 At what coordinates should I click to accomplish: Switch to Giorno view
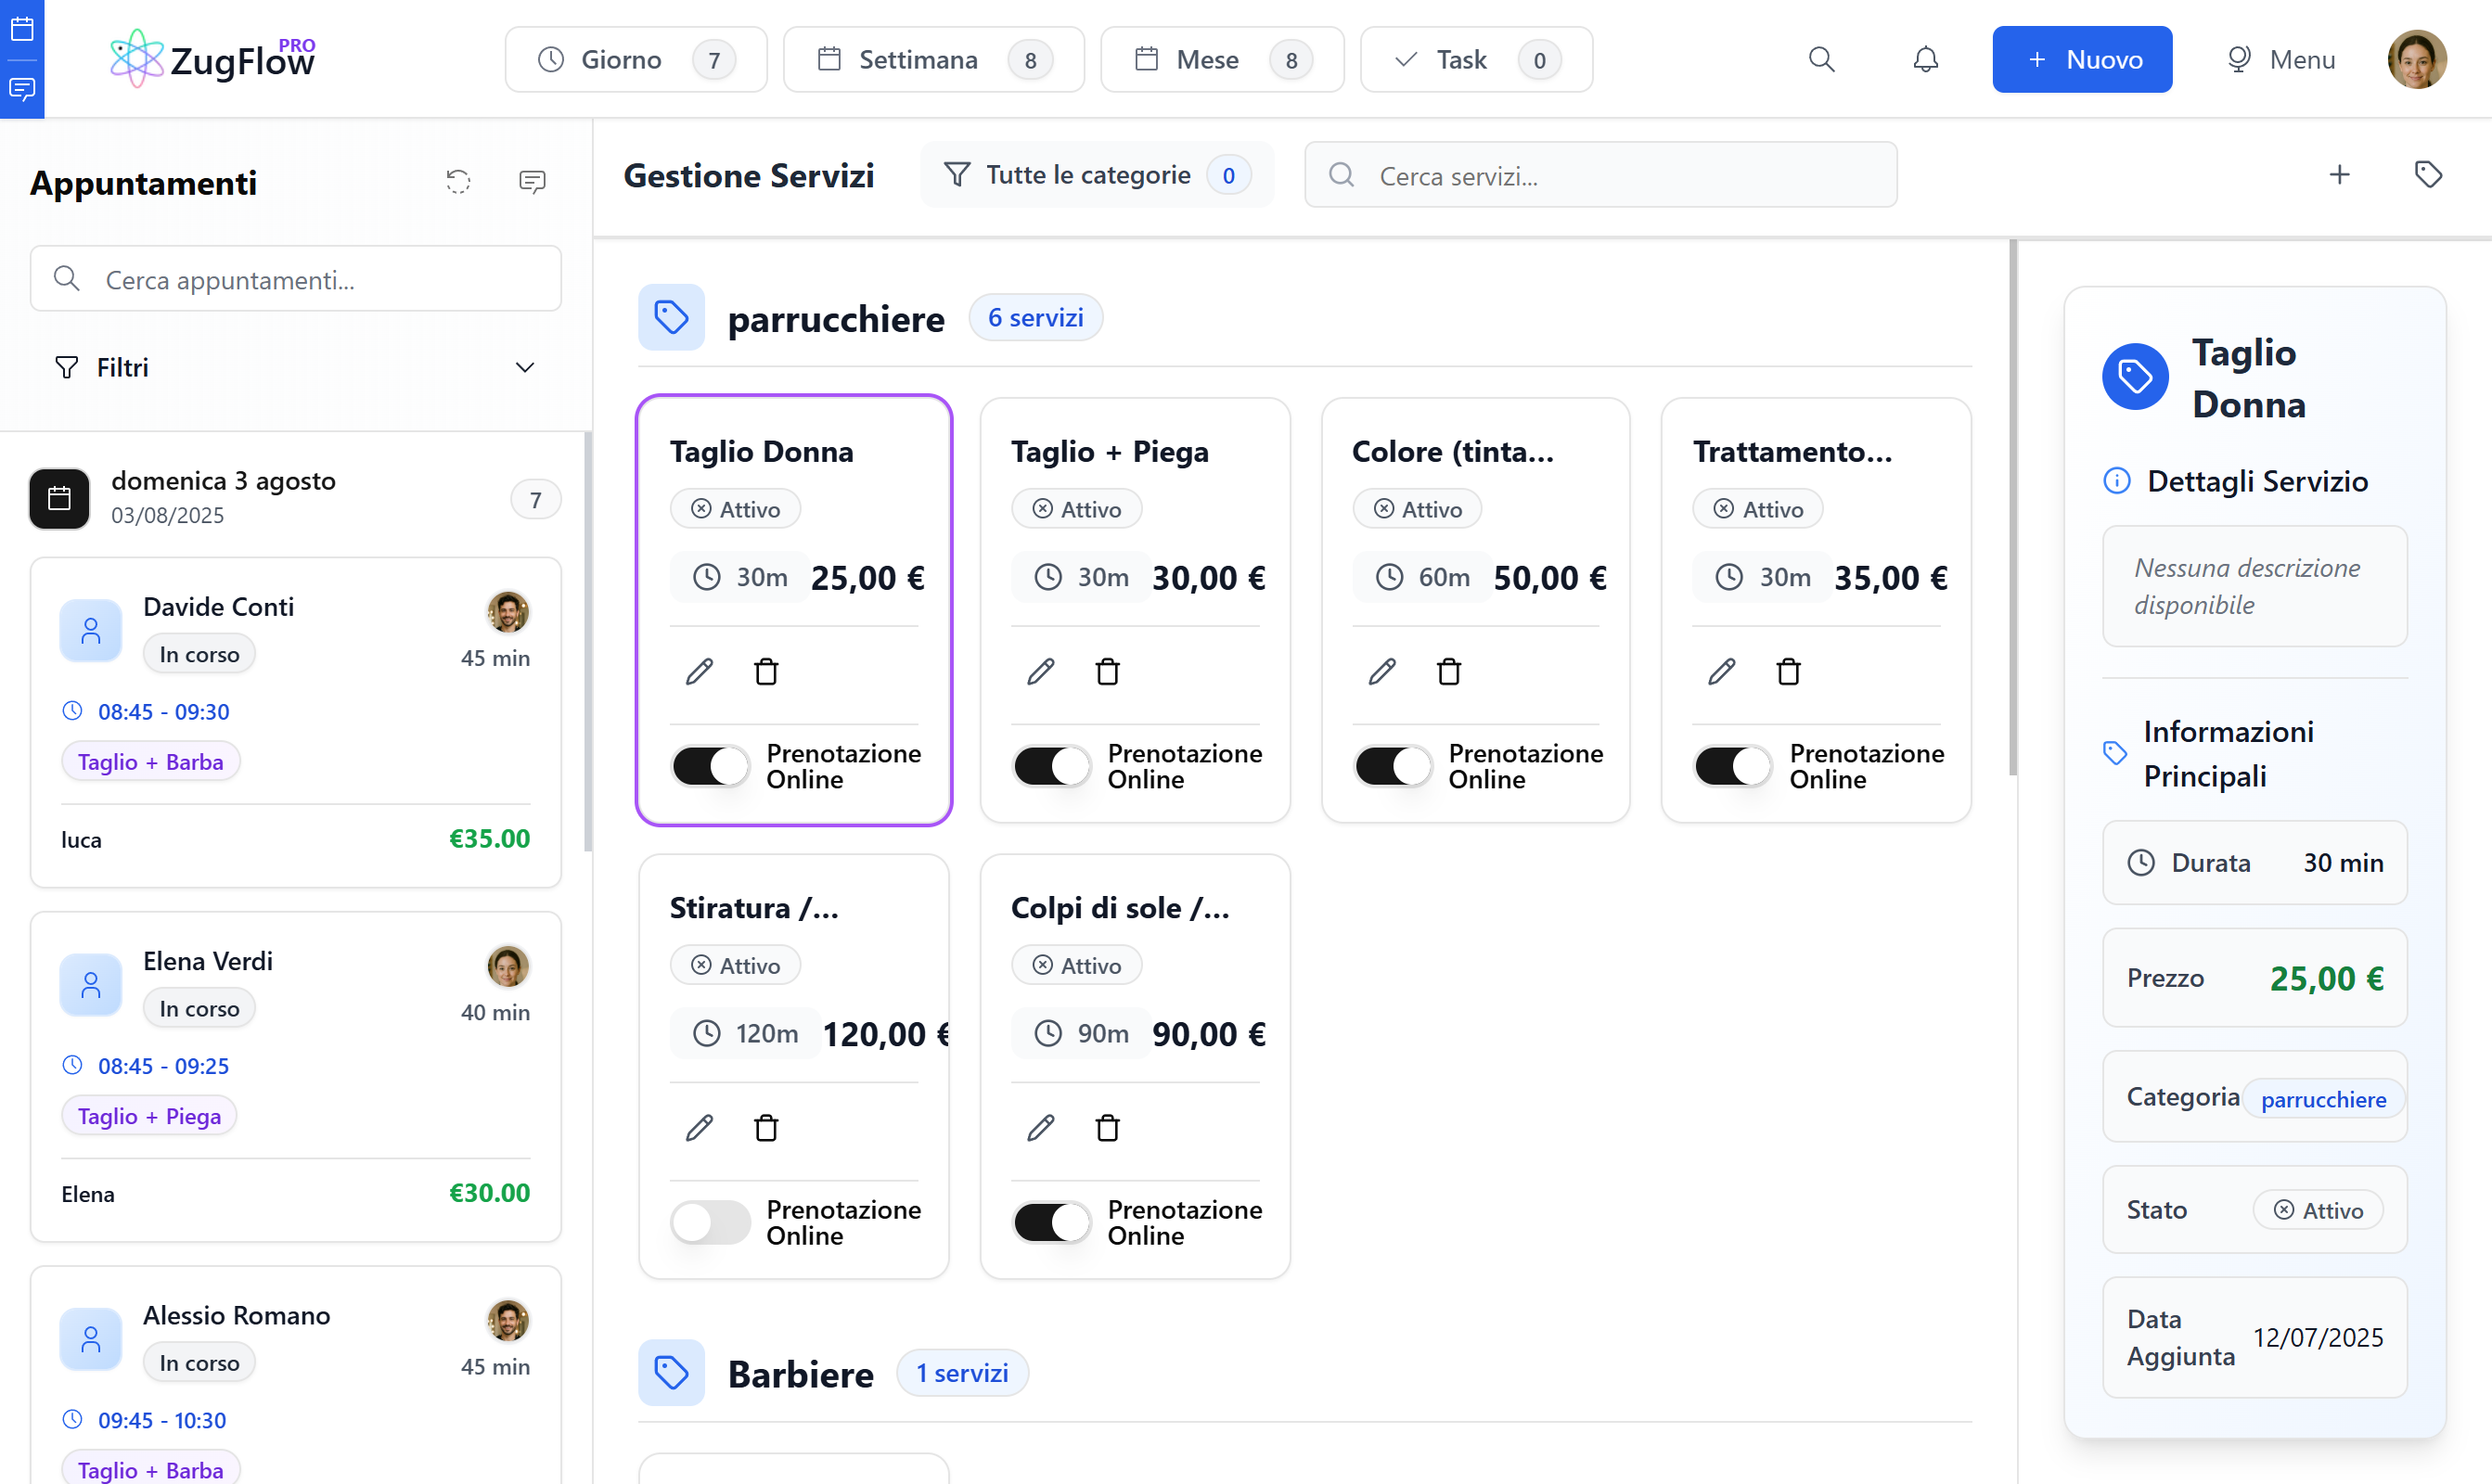tap(636, 59)
